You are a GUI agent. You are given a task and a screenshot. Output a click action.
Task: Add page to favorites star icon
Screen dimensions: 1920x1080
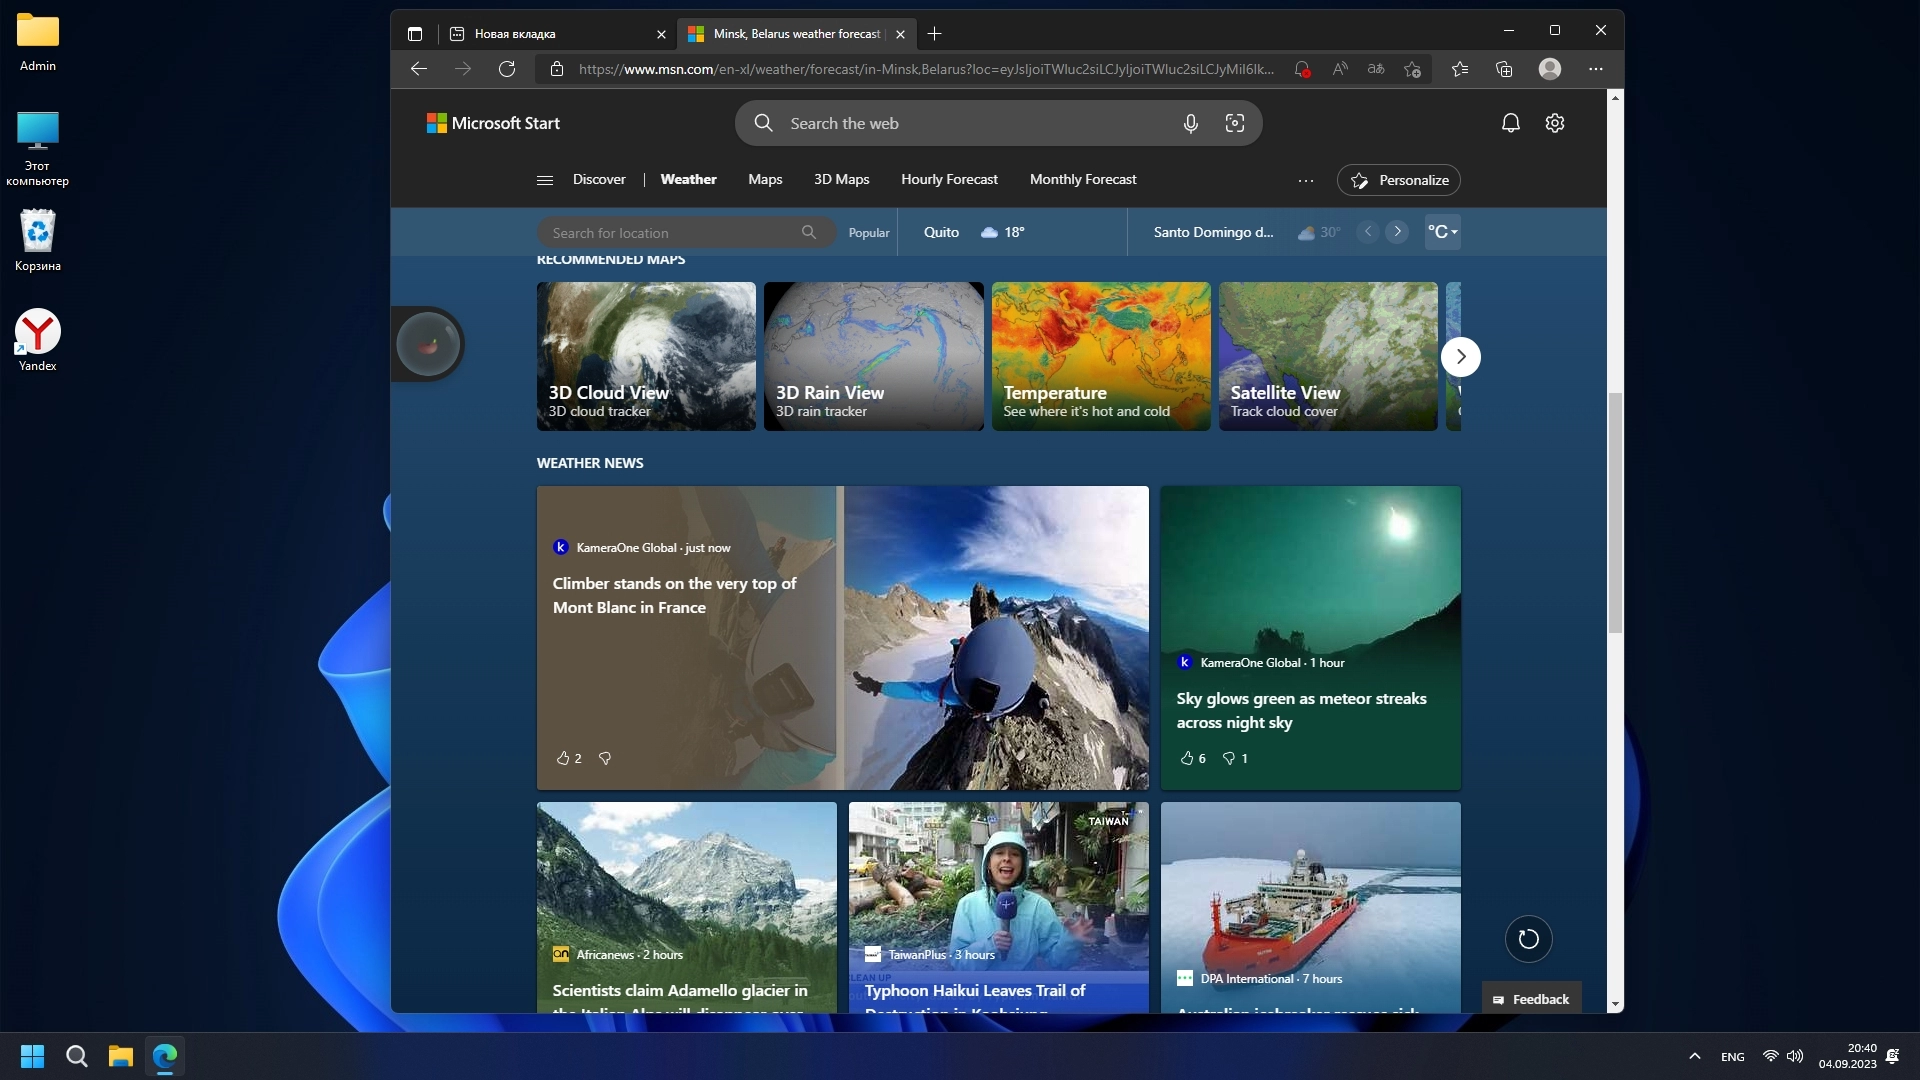(x=1412, y=69)
